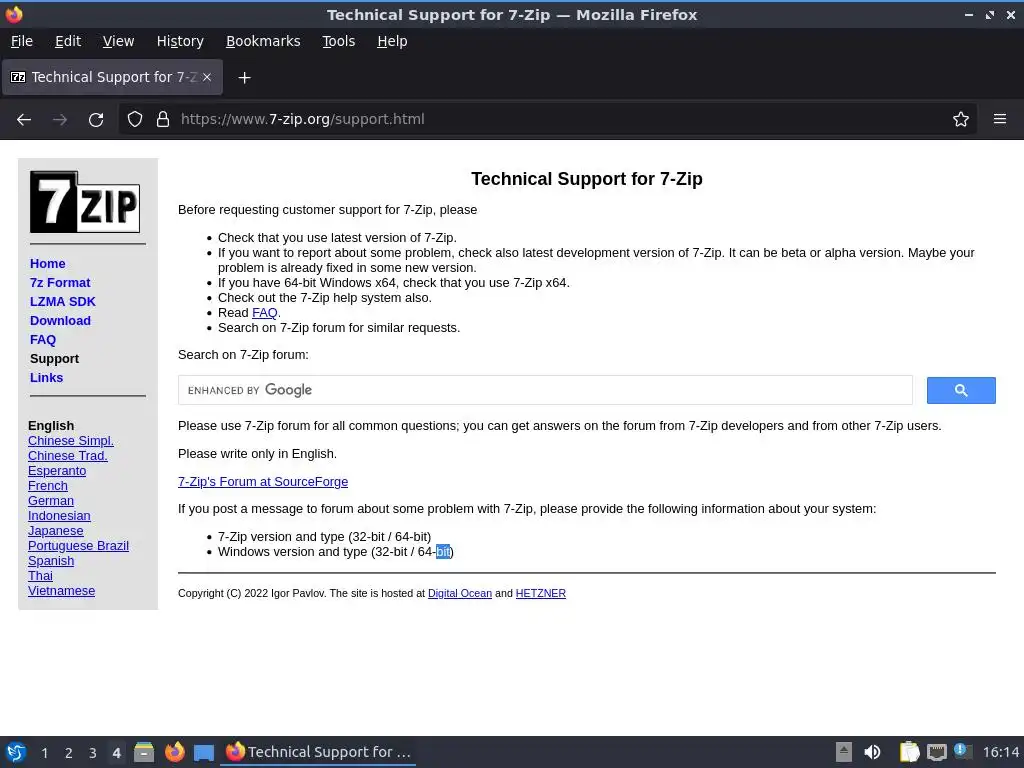Click the removable media tray icon
The image size is (1024, 768).
(844, 752)
